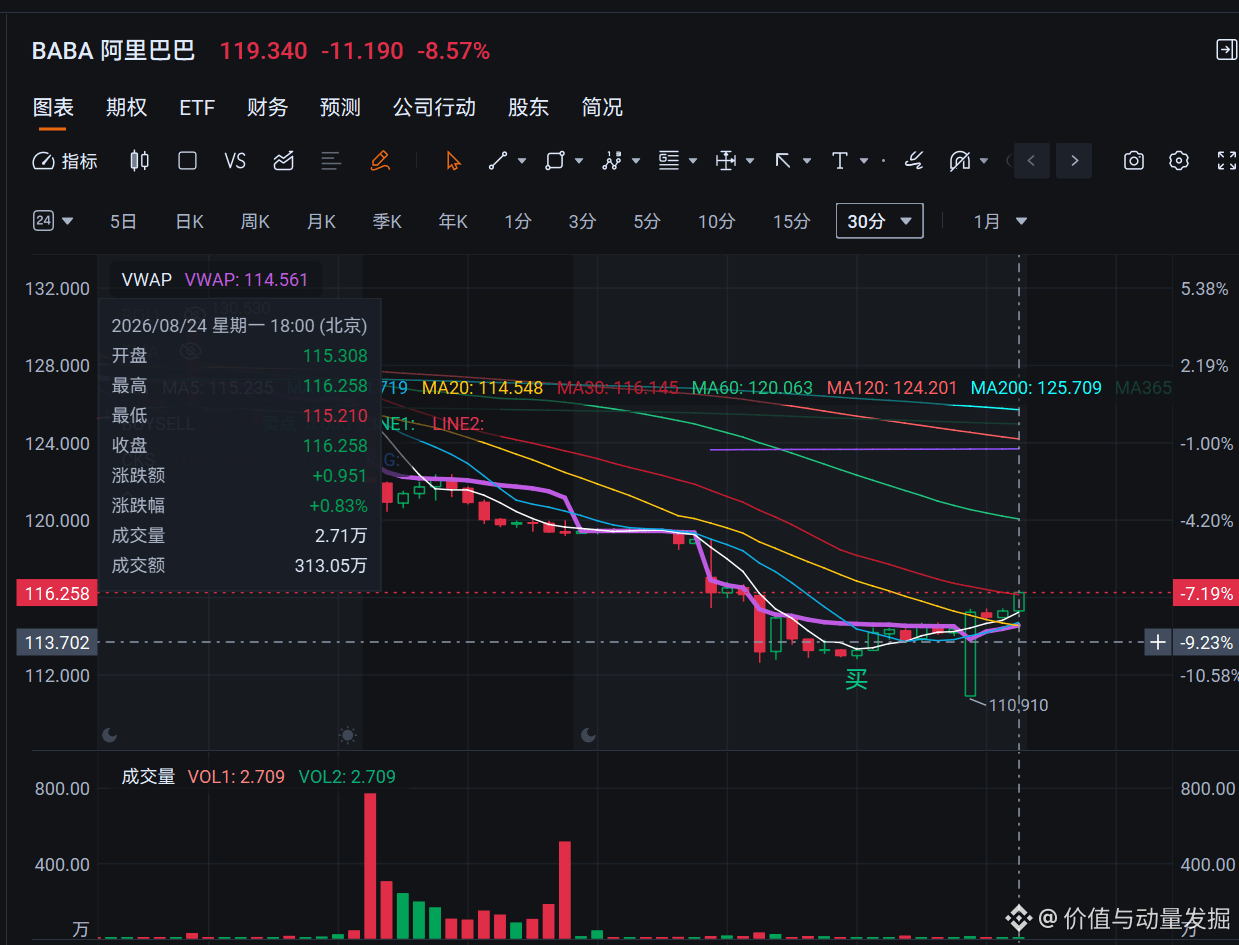Expand the rectangle shape tool dropdown arrow
The height and width of the screenshot is (945, 1239).
(x=579, y=161)
